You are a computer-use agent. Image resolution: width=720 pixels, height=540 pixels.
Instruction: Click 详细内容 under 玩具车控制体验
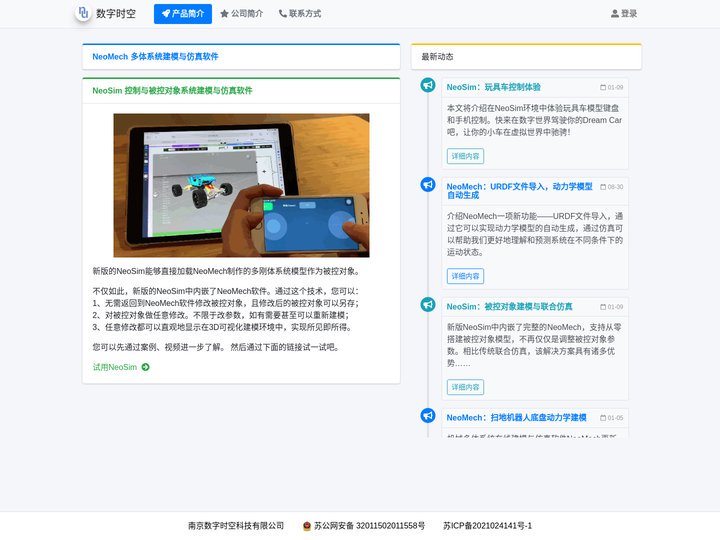tap(465, 156)
